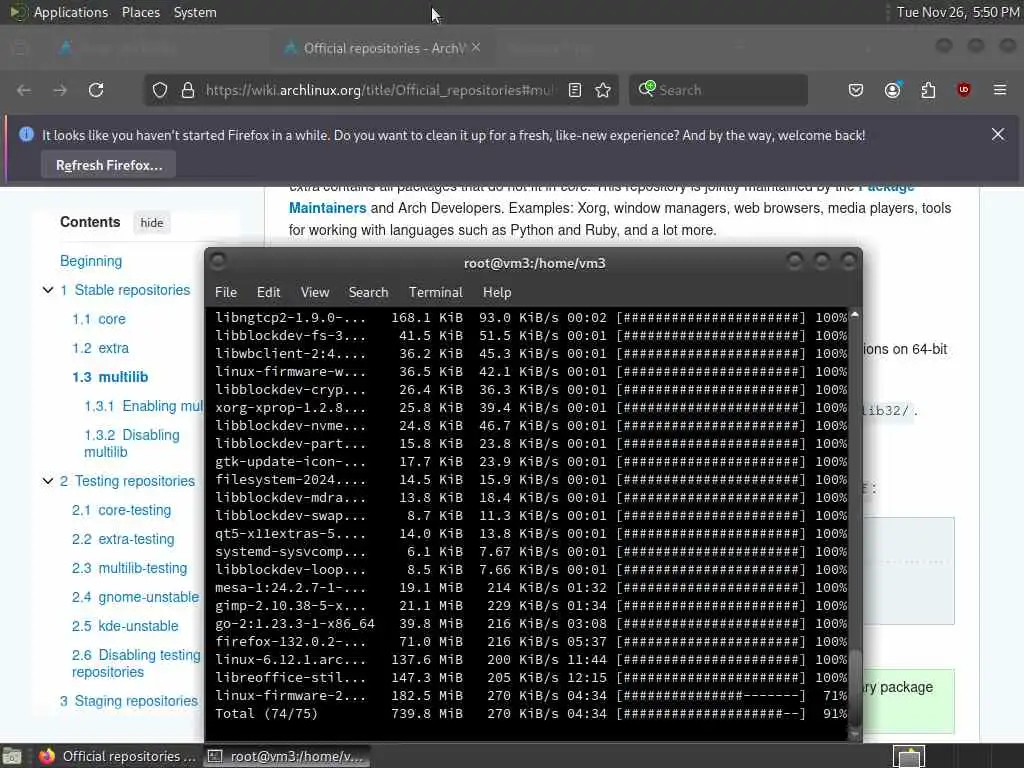The width and height of the screenshot is (1024, 768).
Task: Click the terminal window menu button at left of titlebar
Action: tap(219, 261)
